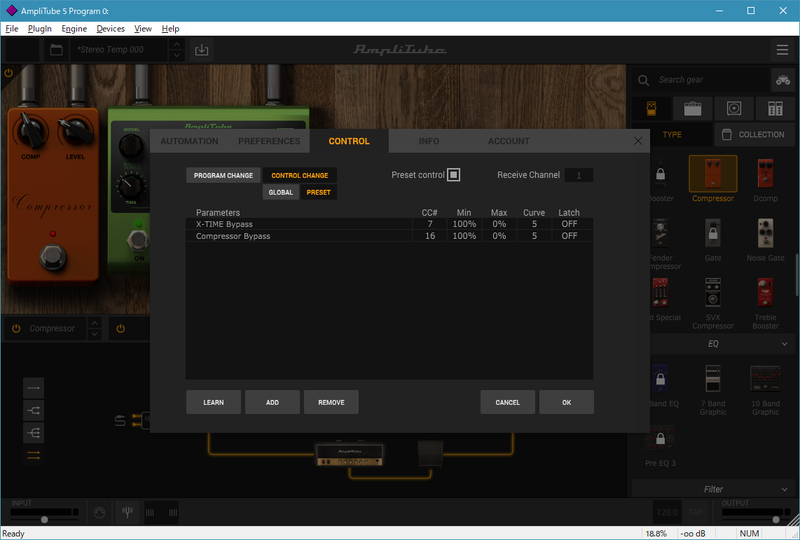Open the INFO tab
800x540 pixels.
(x=429, y=141)
